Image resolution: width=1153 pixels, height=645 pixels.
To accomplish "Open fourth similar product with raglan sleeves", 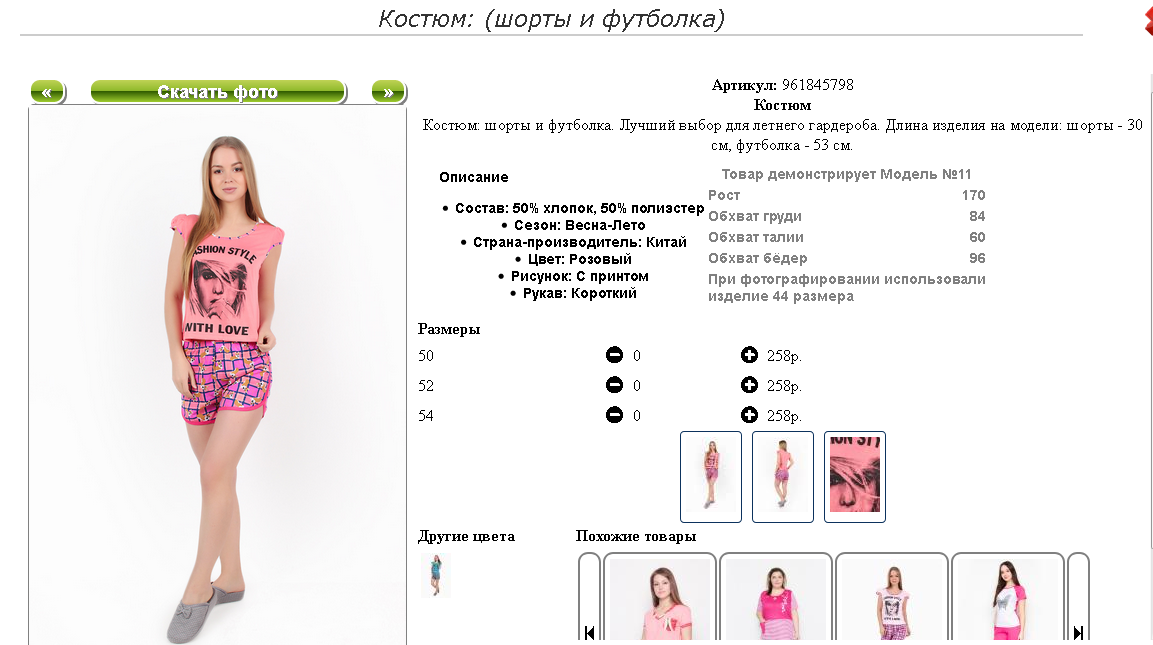I will click(x=1008, y=599).
